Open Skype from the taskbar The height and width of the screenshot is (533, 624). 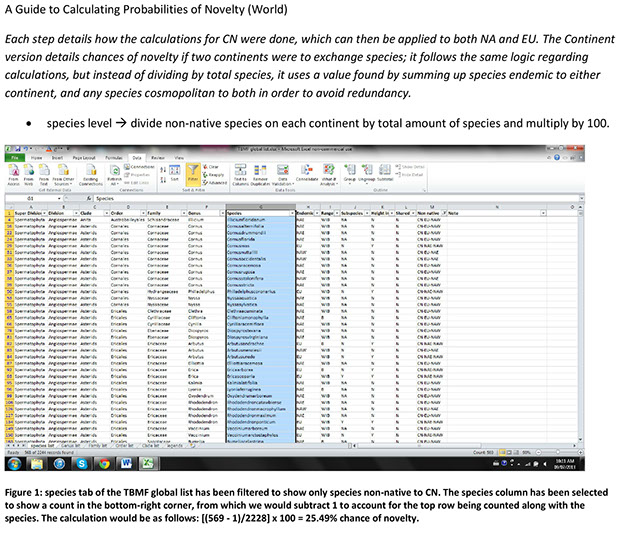[82, 464]
